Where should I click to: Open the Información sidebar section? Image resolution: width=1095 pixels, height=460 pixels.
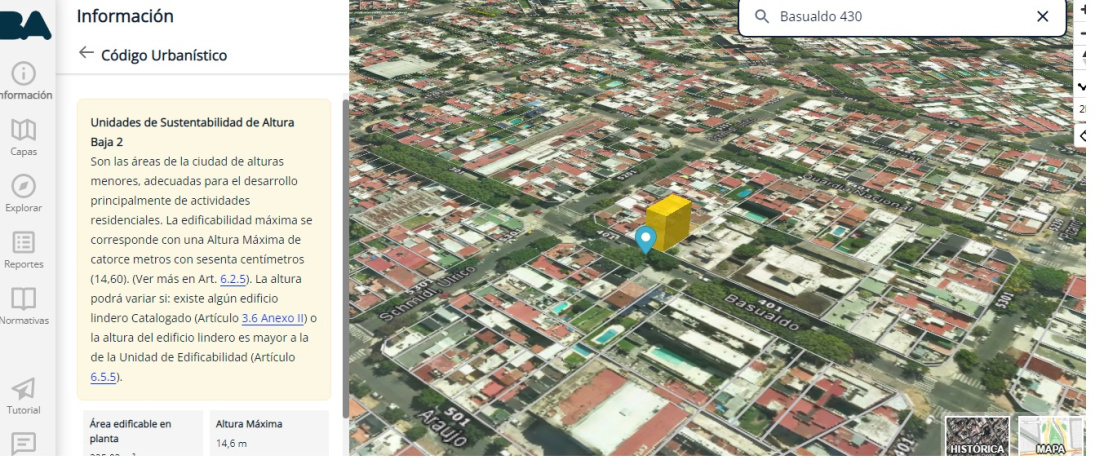[x=24, y=82]
